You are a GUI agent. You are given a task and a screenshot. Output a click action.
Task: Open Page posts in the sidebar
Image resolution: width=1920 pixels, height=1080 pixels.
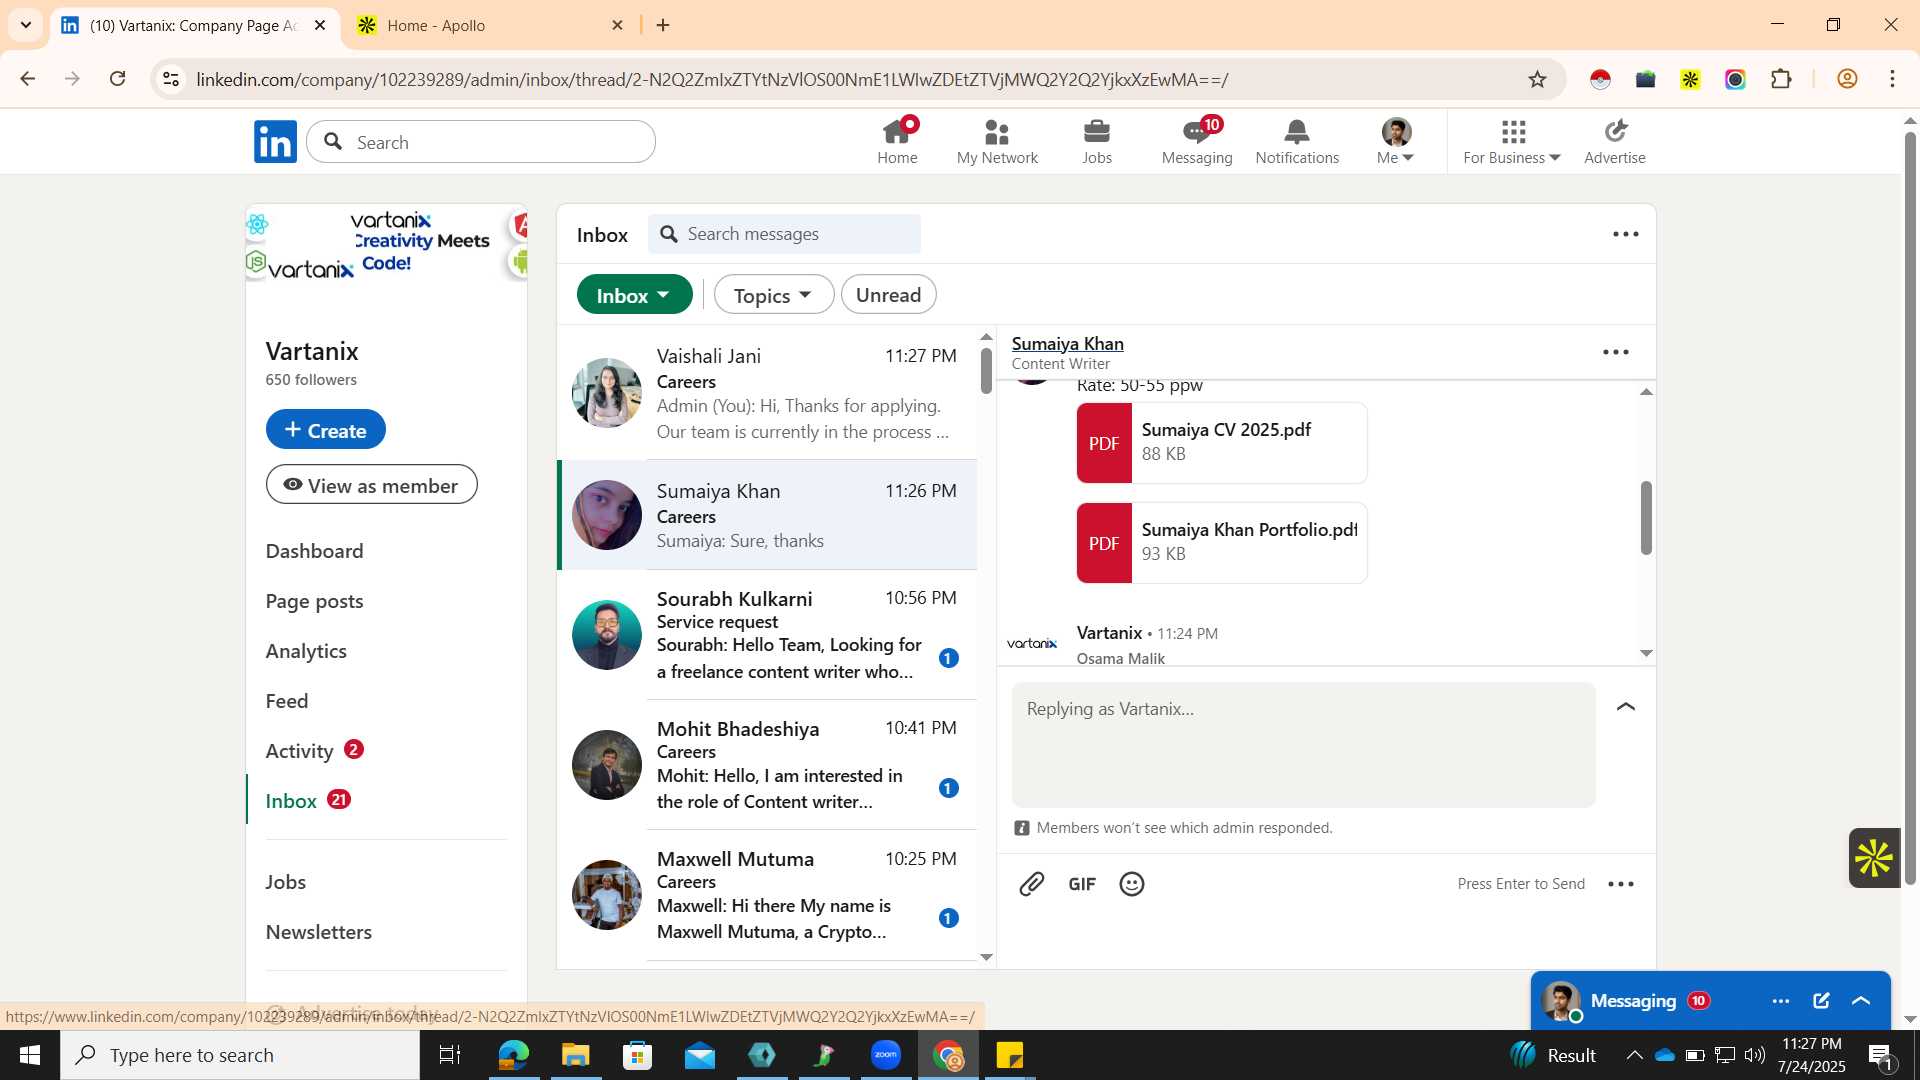coord(314,601)
